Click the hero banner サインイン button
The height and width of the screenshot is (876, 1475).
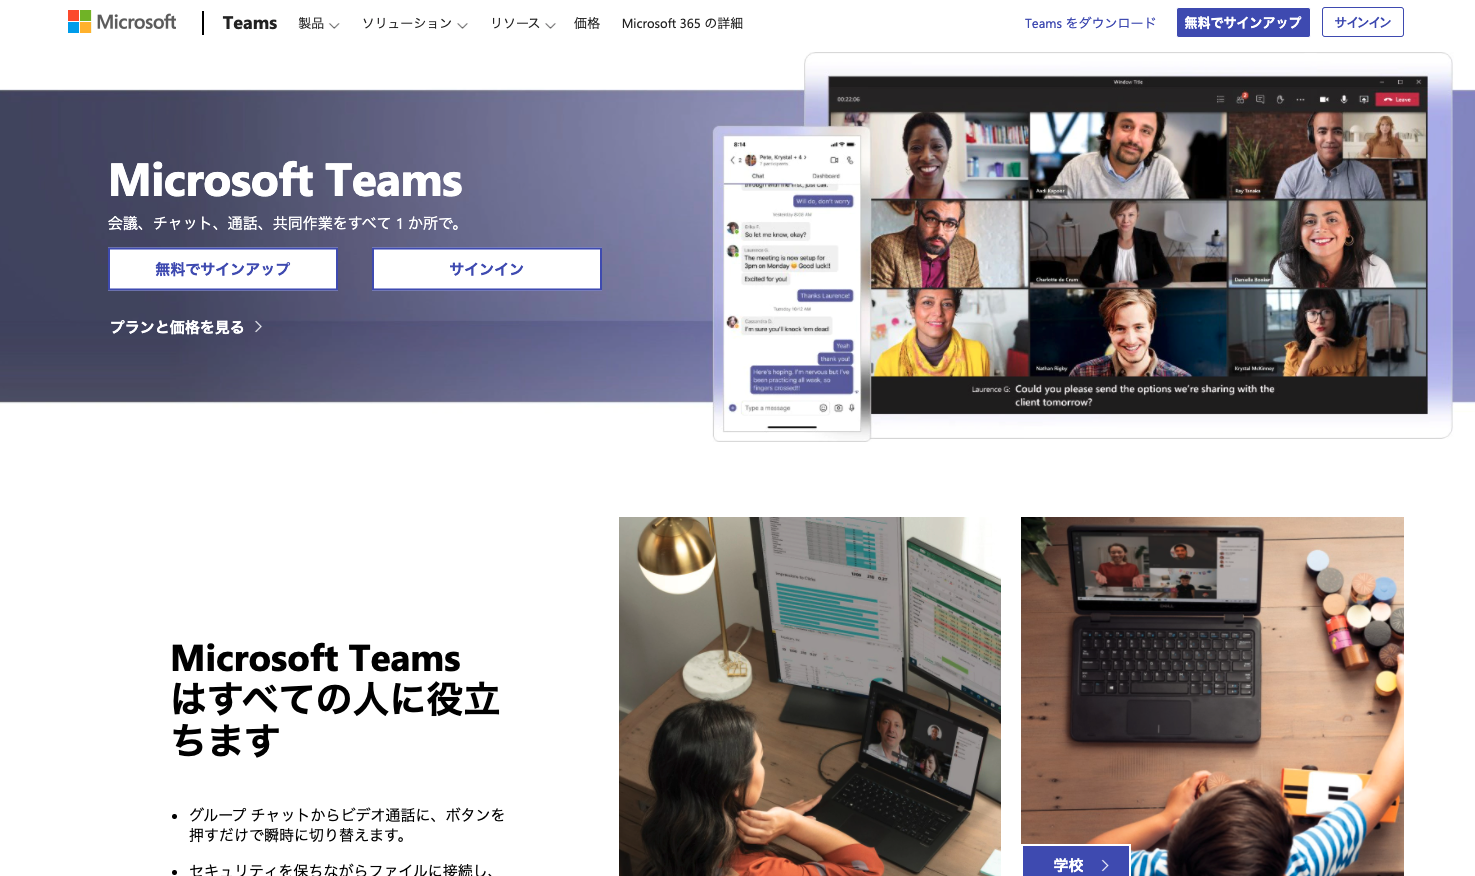(x=487, y=269)
